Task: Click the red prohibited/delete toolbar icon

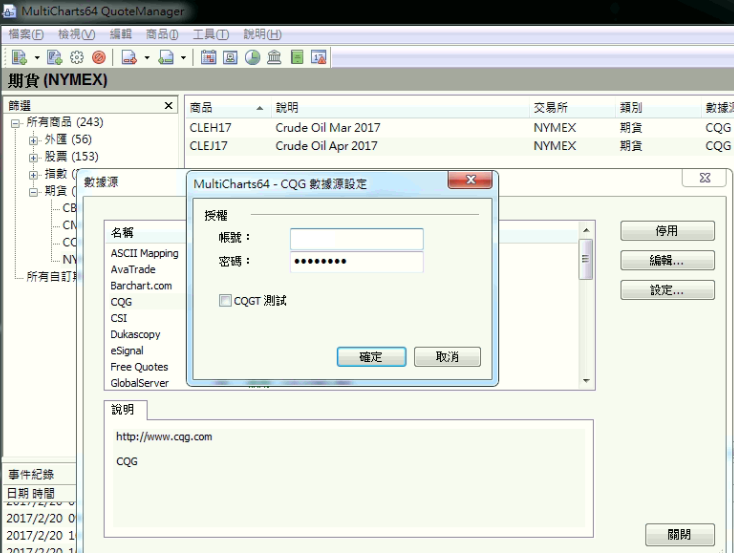Action: tap(99, 58)
